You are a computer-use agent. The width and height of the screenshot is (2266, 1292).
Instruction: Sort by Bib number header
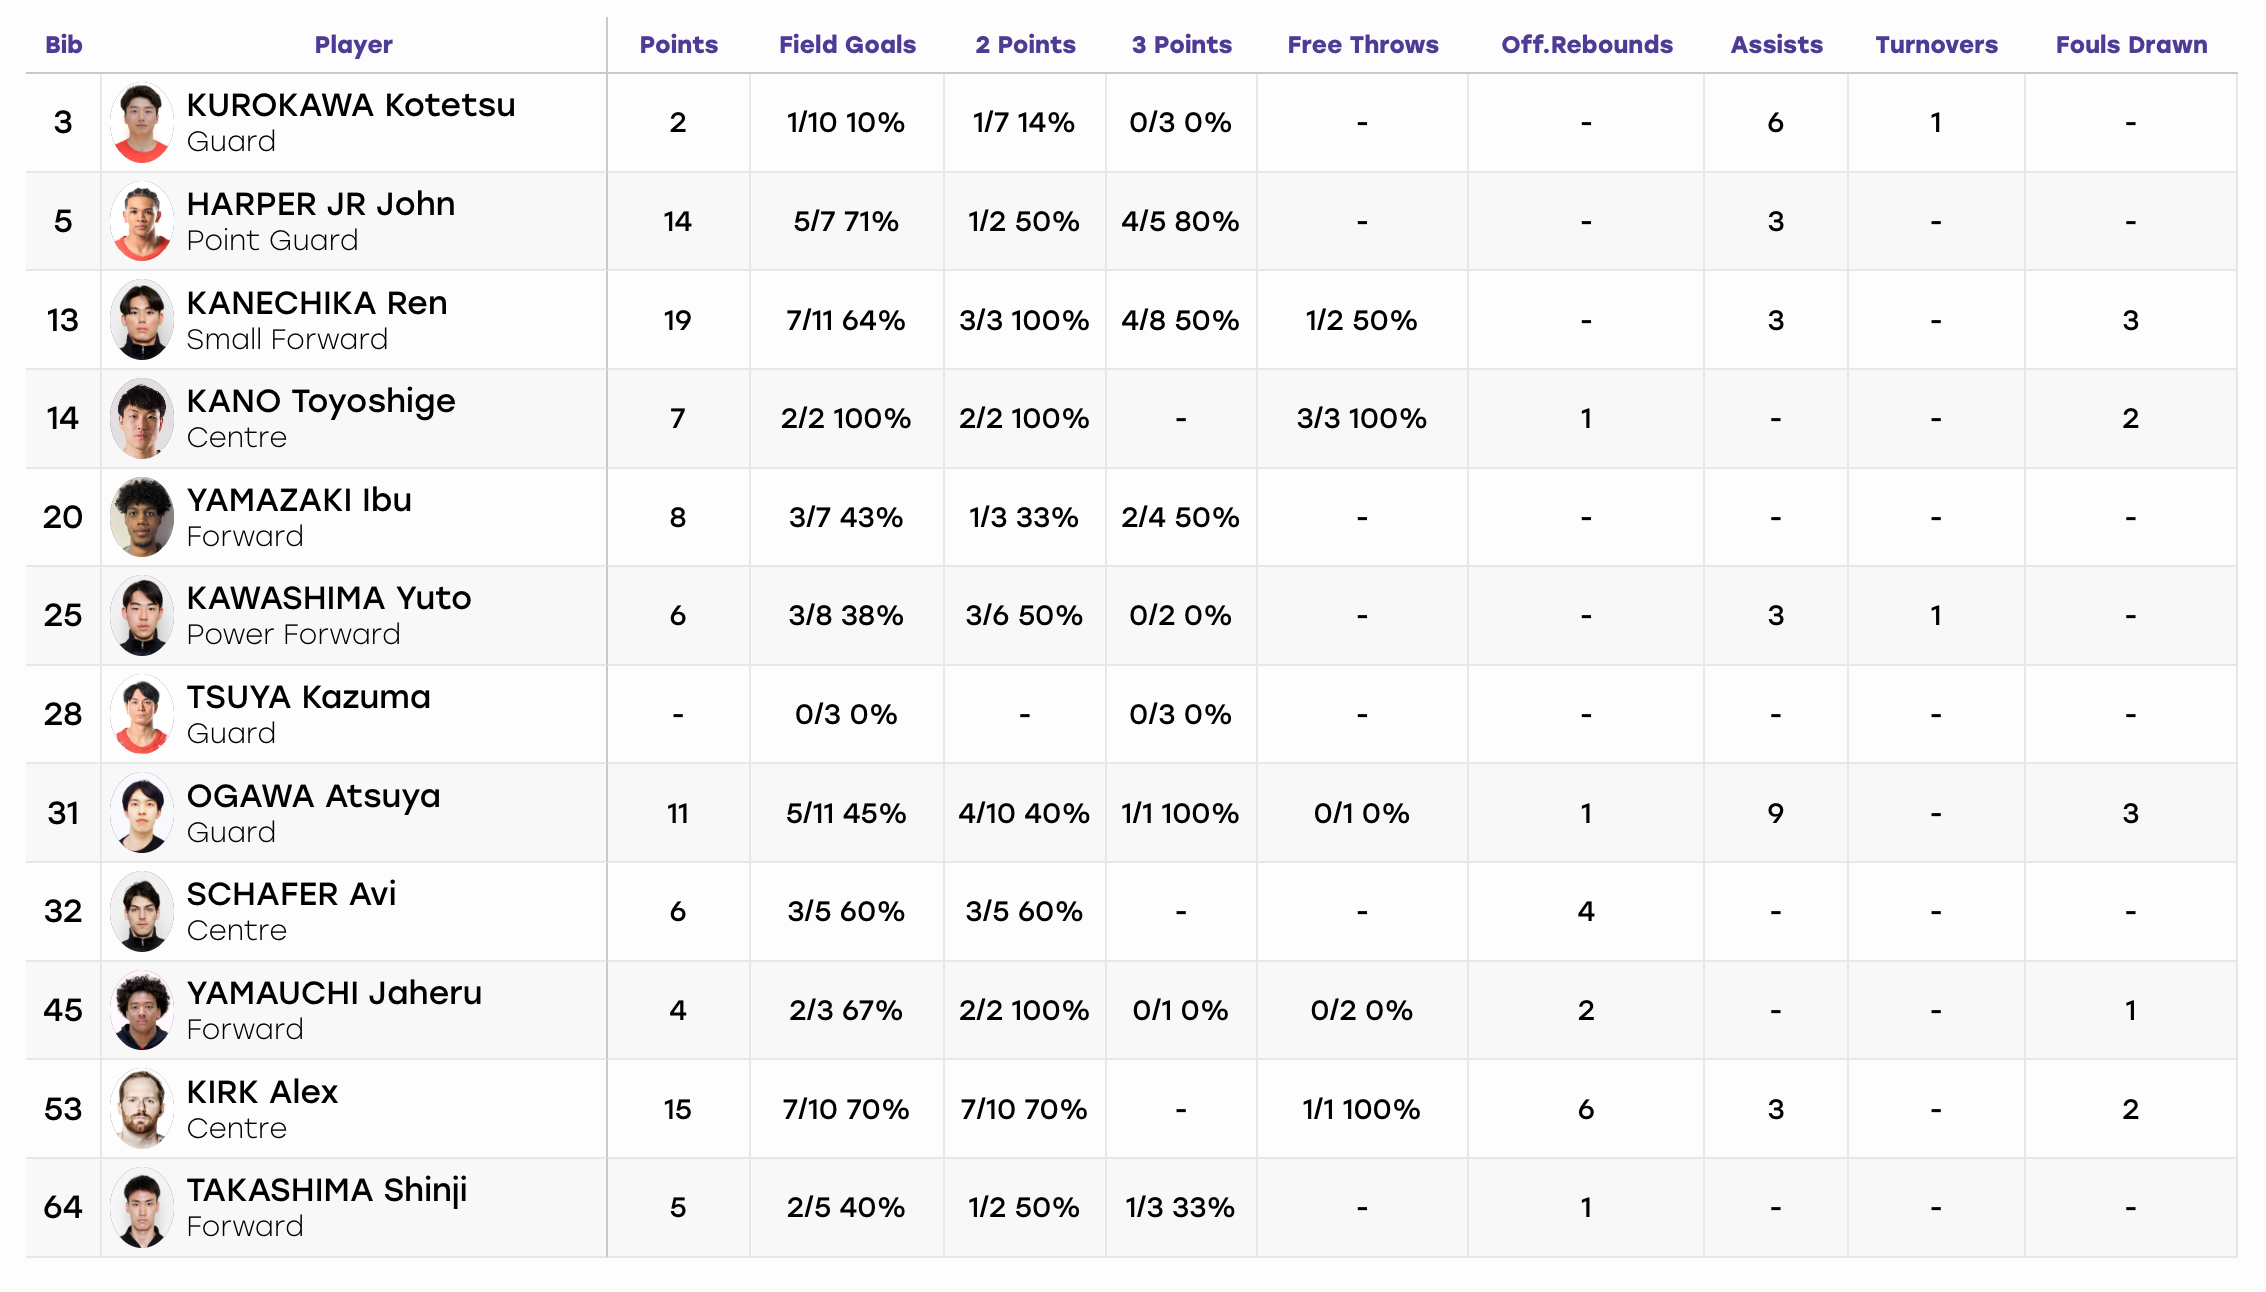[x=63, y=45]
